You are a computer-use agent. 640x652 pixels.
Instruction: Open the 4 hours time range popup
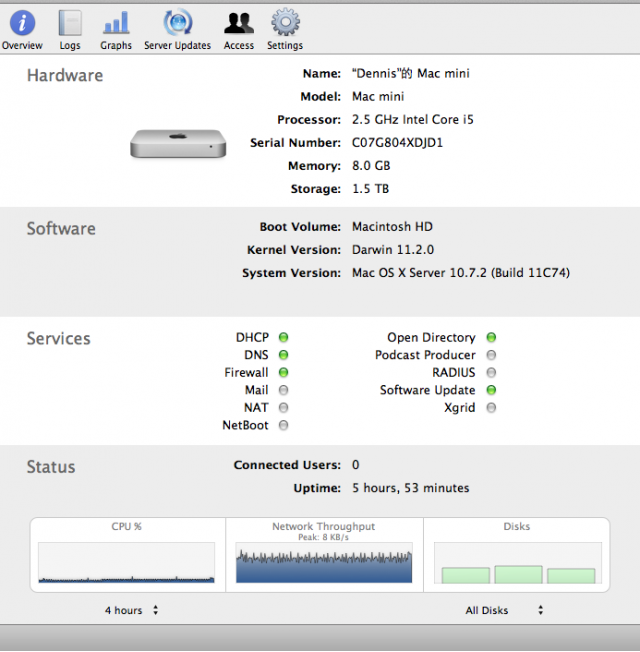coord(131,610)
